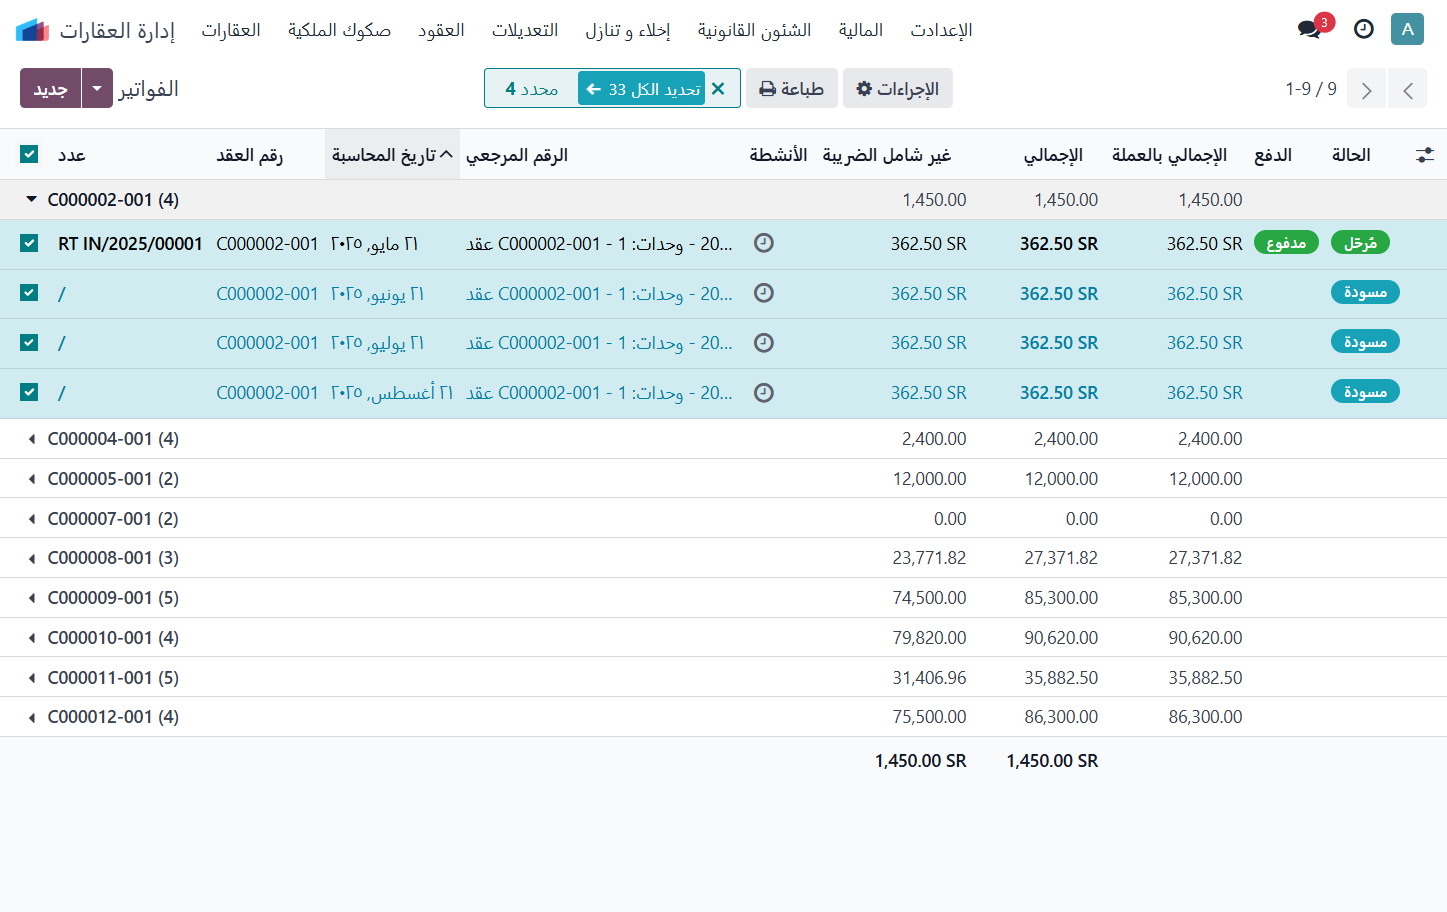Click the مدفوع paid status badge
Viewport: 1447px width, 912px height.
(x=1286, y=243)
